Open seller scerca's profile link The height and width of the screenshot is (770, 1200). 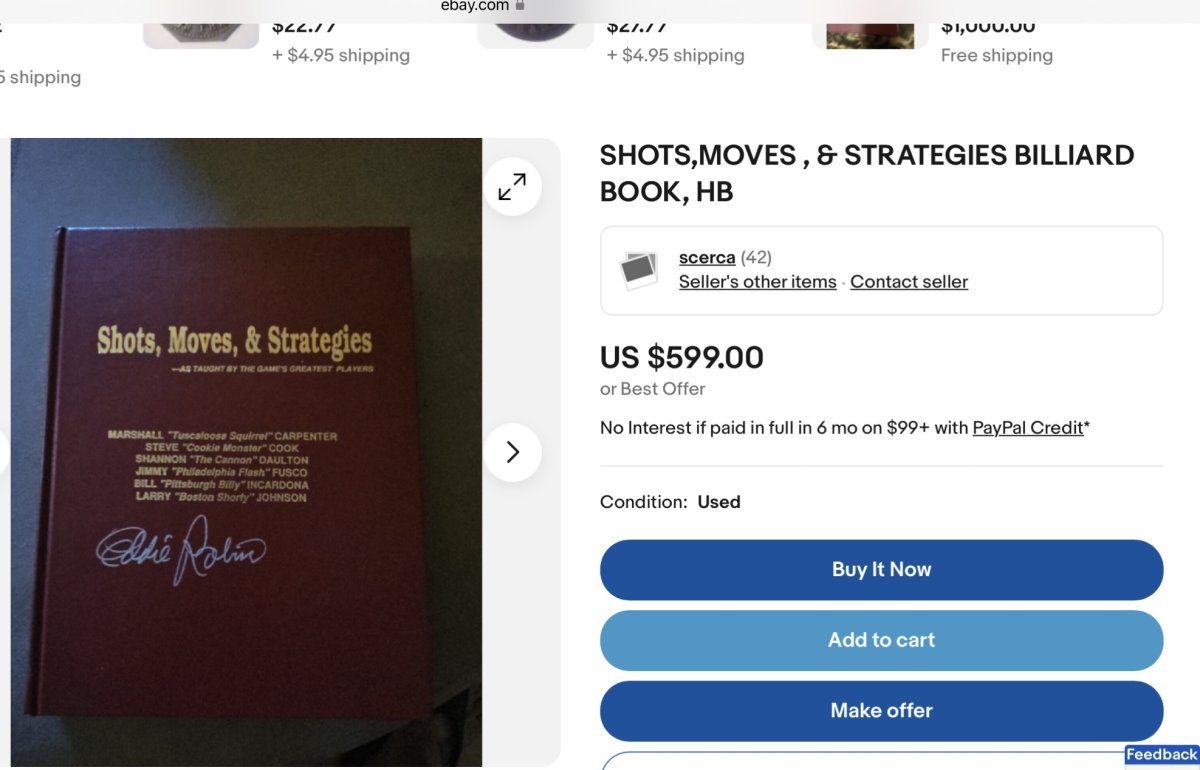coord(706,258)
